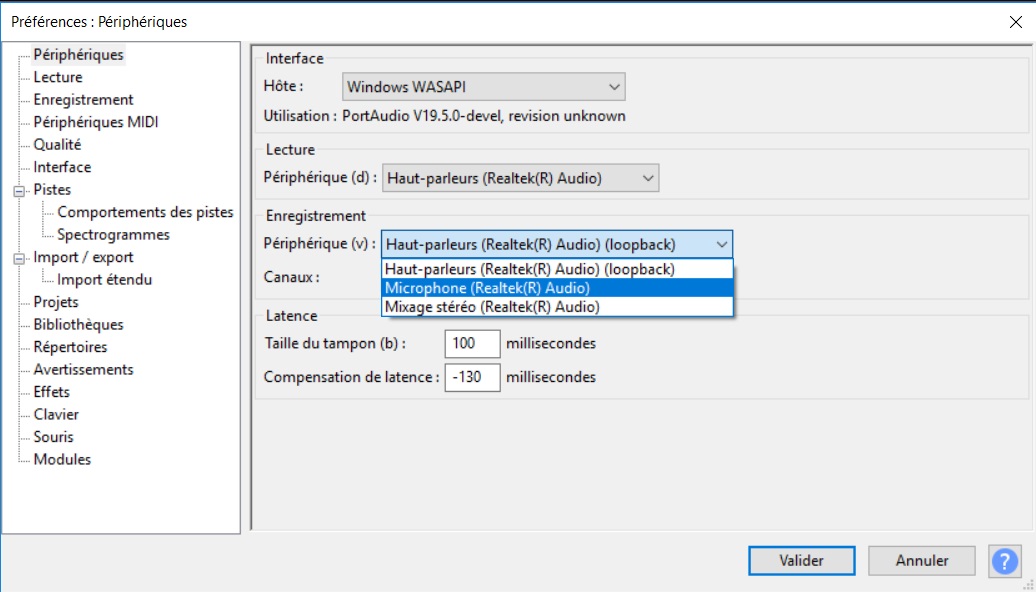Open Spectrogrammes settings in the tree

[x=113, y=235]
